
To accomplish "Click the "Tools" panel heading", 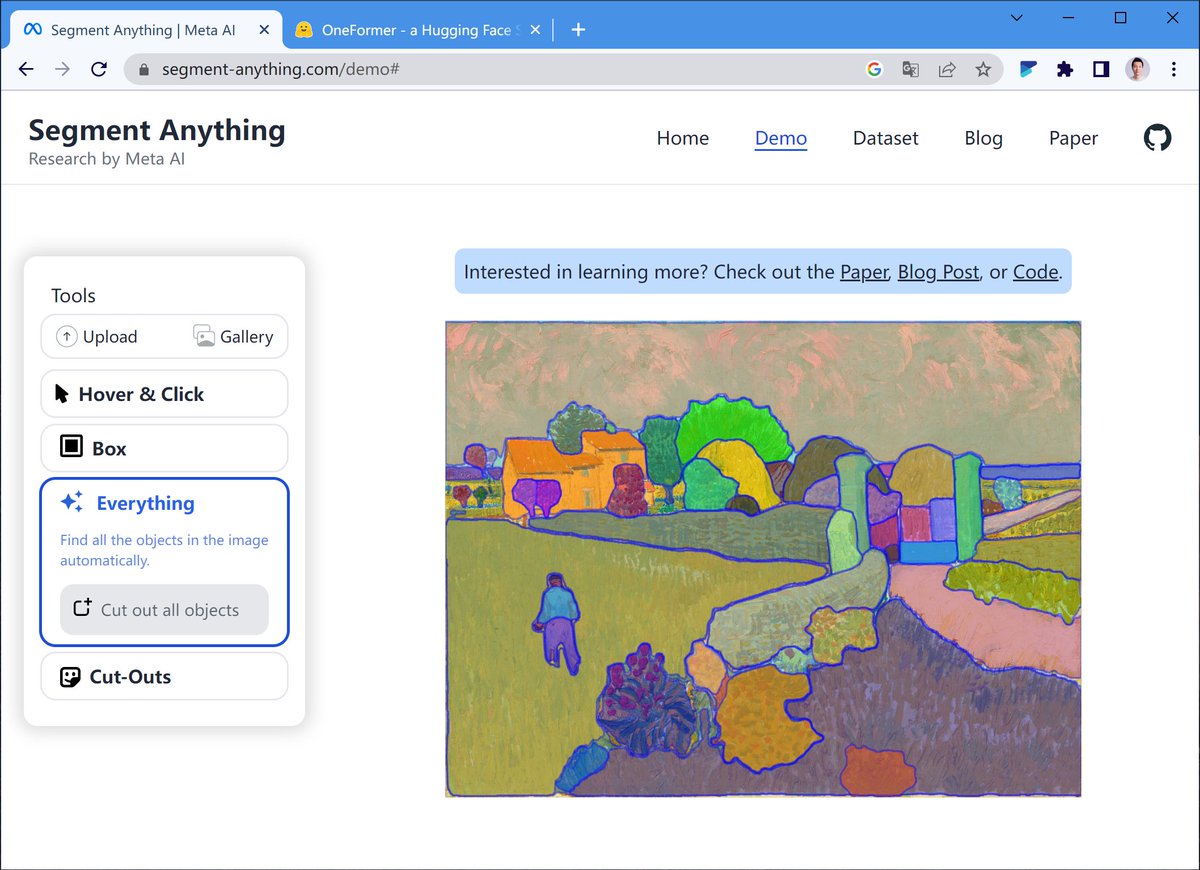I will pos(74,295).
